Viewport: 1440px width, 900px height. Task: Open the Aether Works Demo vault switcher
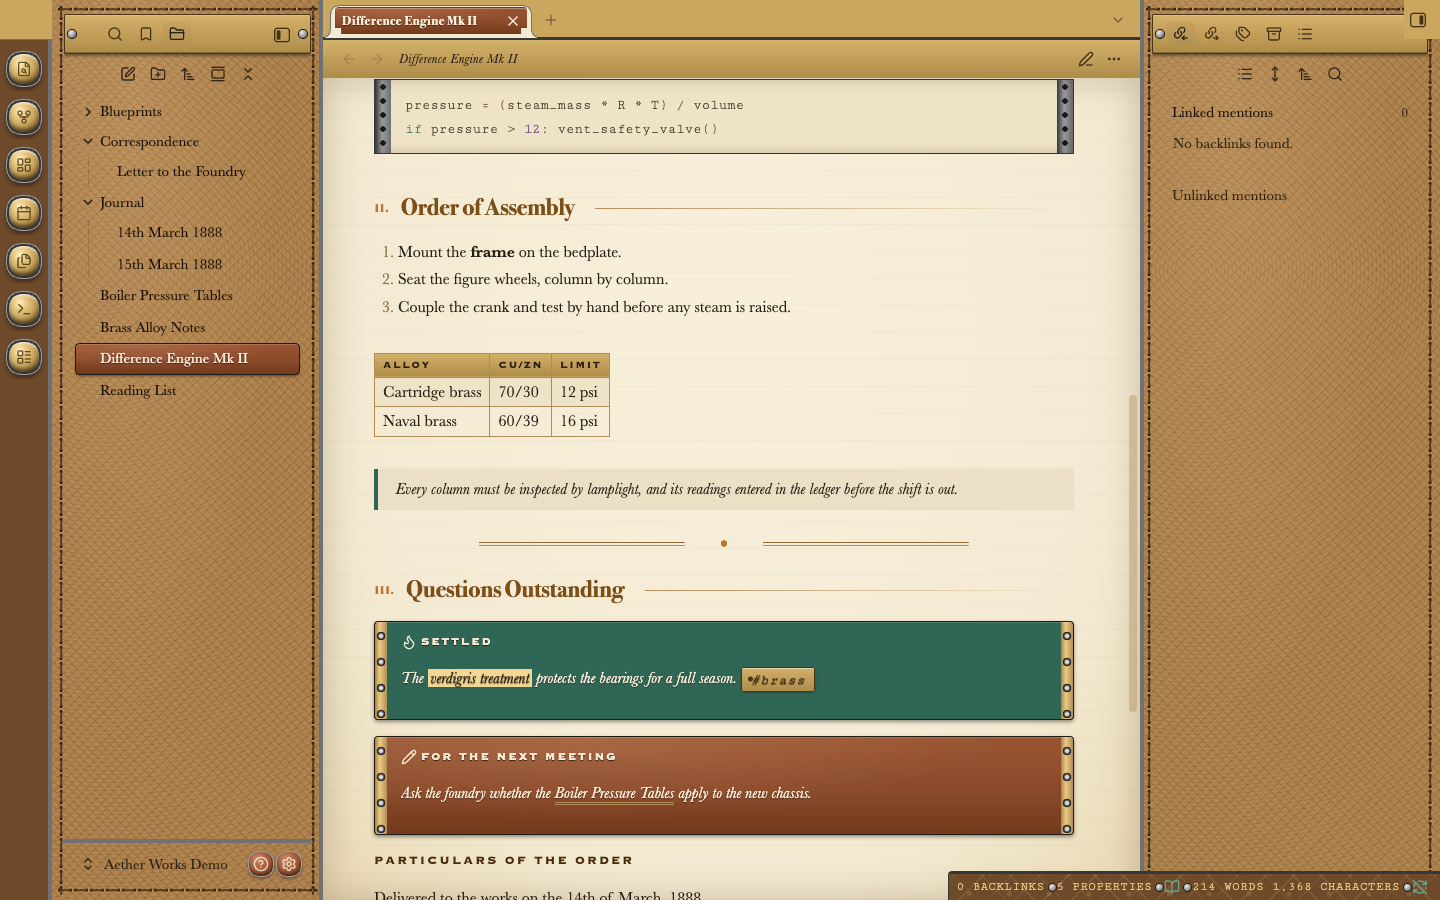pos(155,864)
